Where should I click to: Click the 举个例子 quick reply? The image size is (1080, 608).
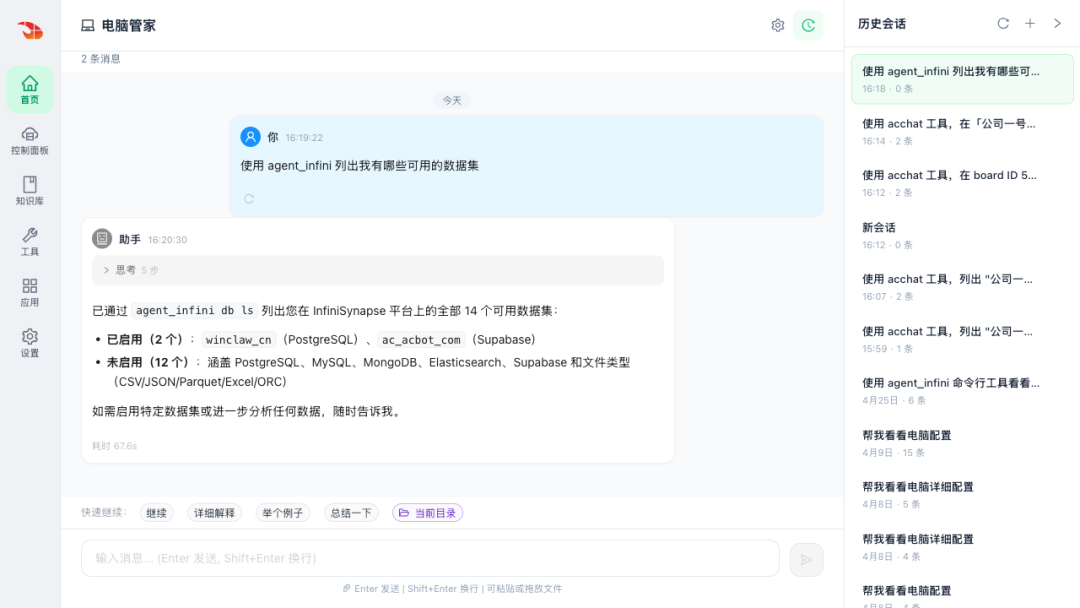pyautogui.click(x=282, y=513)
